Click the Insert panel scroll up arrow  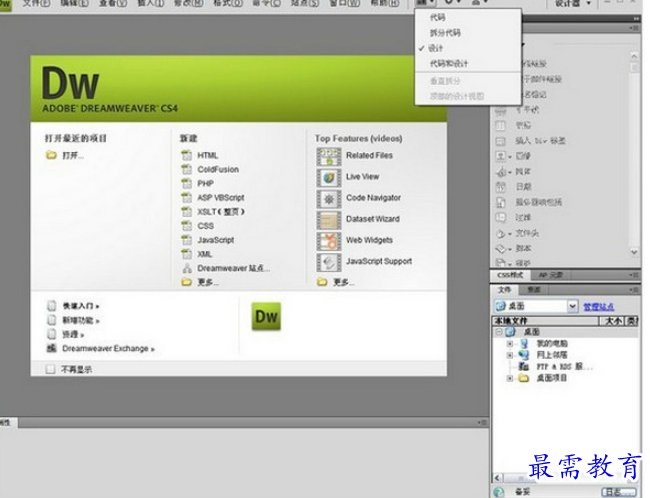(634, 55)
